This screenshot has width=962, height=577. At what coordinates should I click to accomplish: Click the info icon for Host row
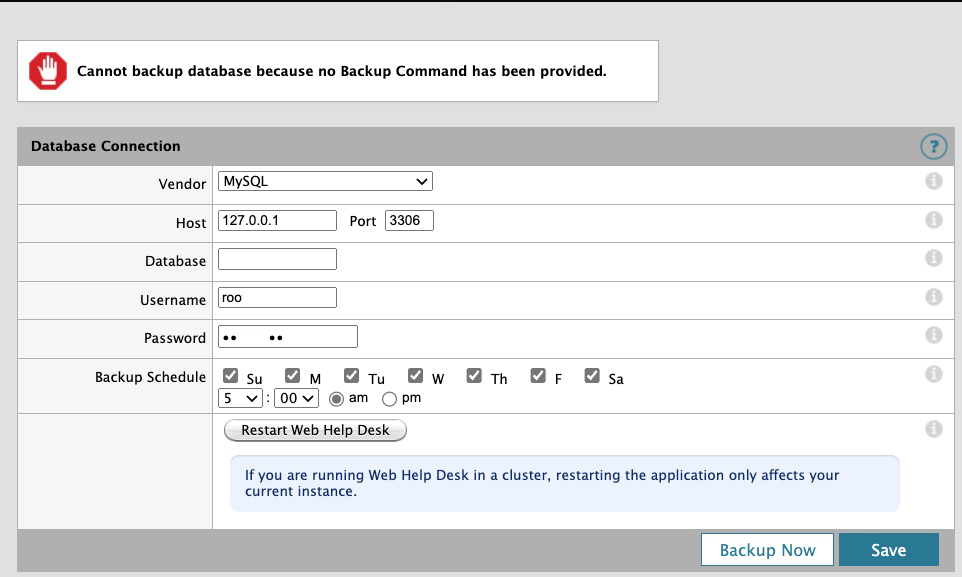click(x=933, y=220)
